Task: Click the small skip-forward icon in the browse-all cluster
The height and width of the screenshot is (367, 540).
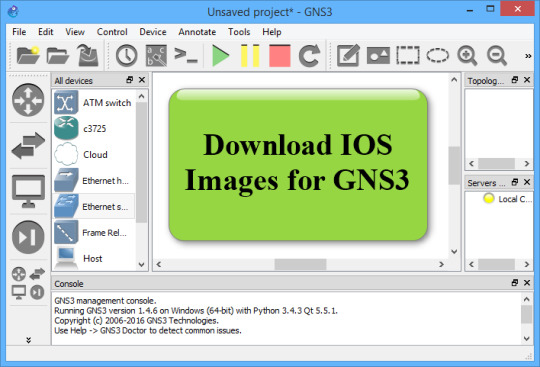Action: click(37, 292)
